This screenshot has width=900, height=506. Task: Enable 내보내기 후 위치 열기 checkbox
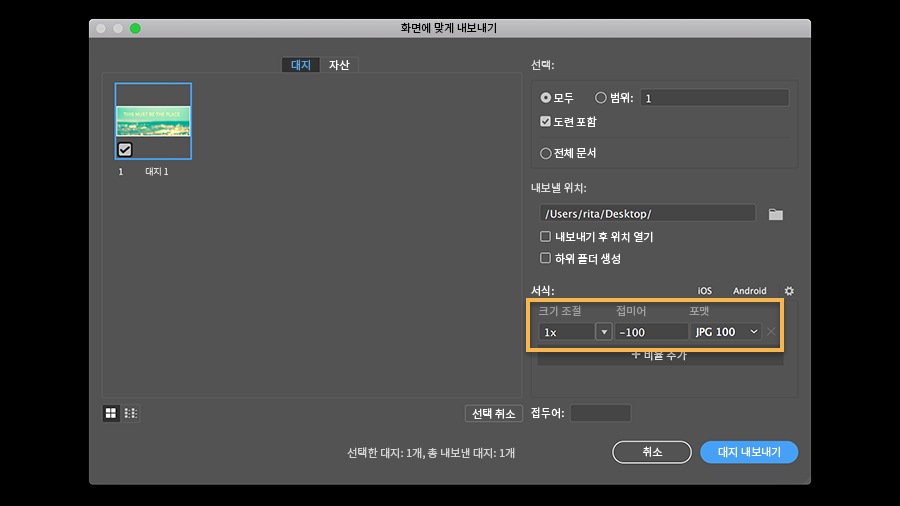[x=545, y=236]
